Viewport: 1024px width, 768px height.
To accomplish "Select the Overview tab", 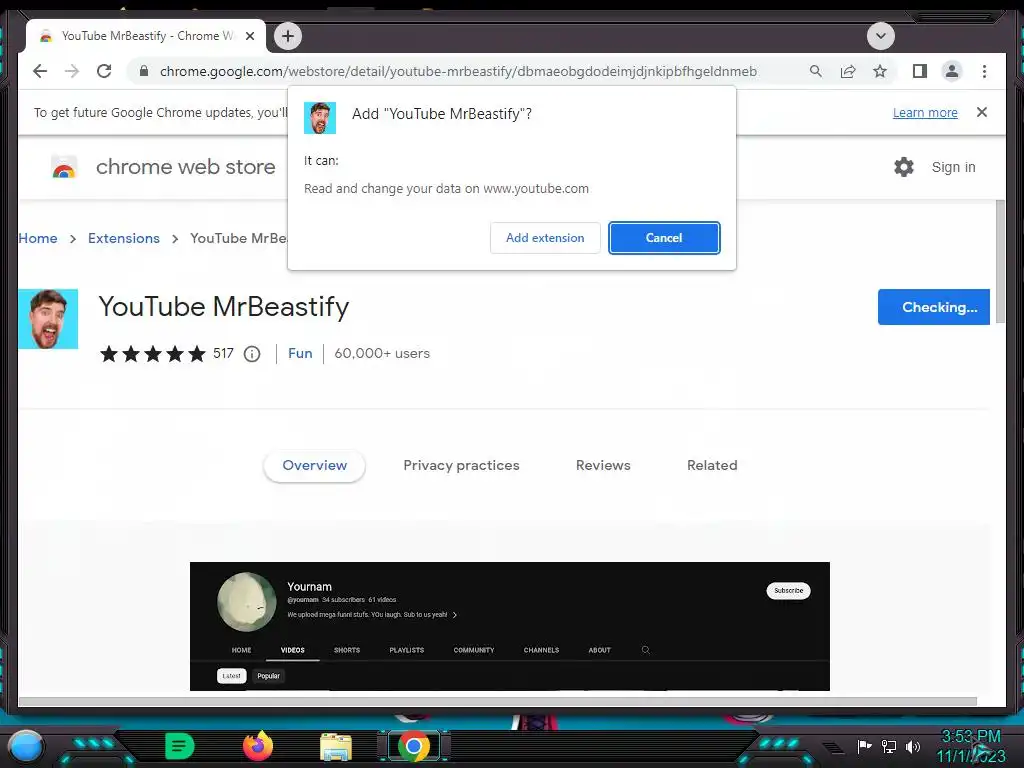I will coord(315,465).
